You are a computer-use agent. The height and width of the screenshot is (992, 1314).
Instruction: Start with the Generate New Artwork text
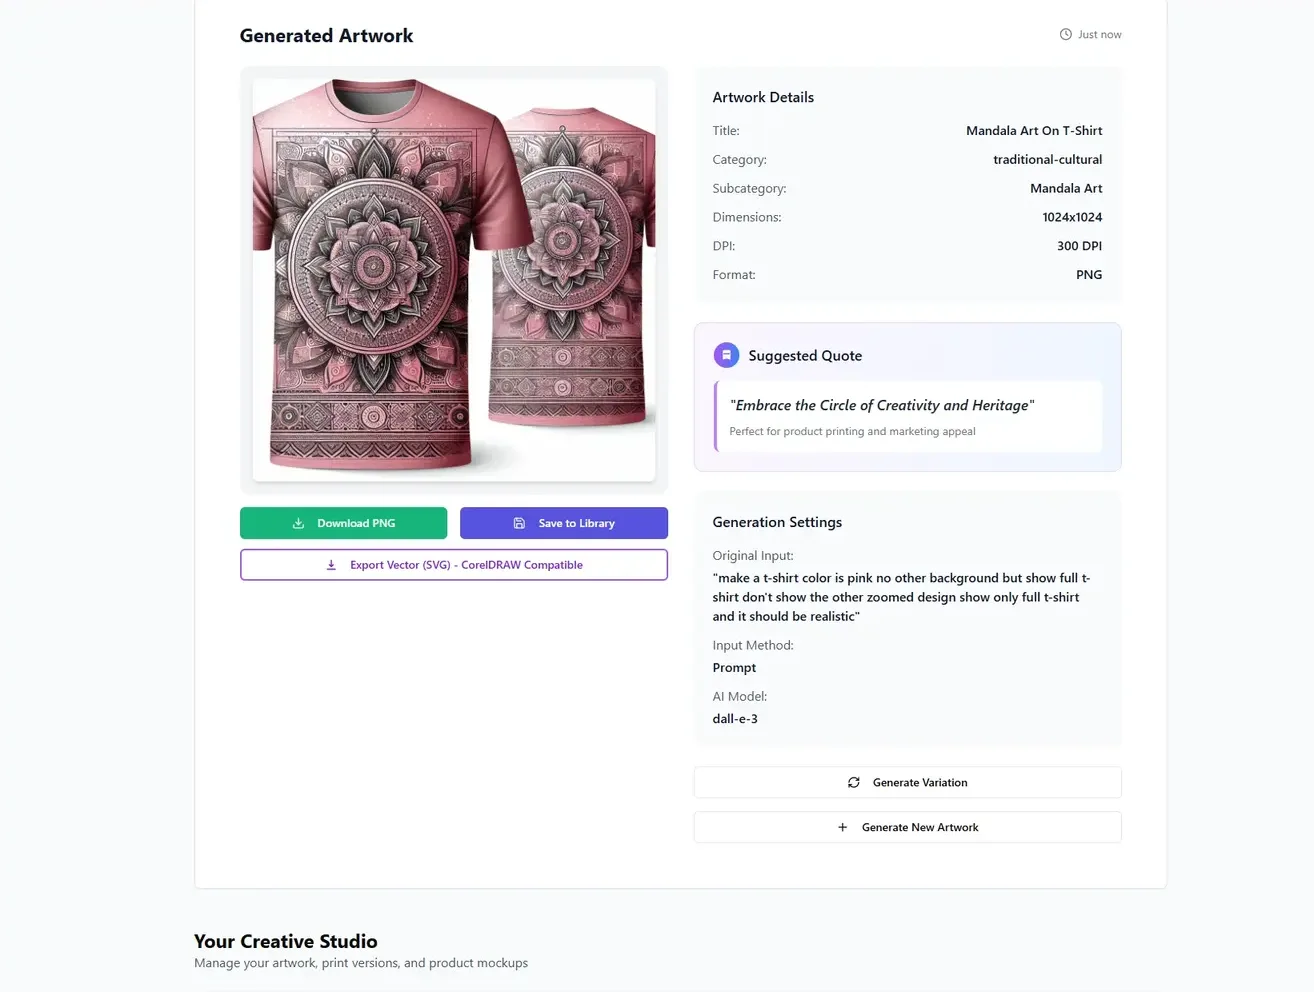tap(920, 827)
